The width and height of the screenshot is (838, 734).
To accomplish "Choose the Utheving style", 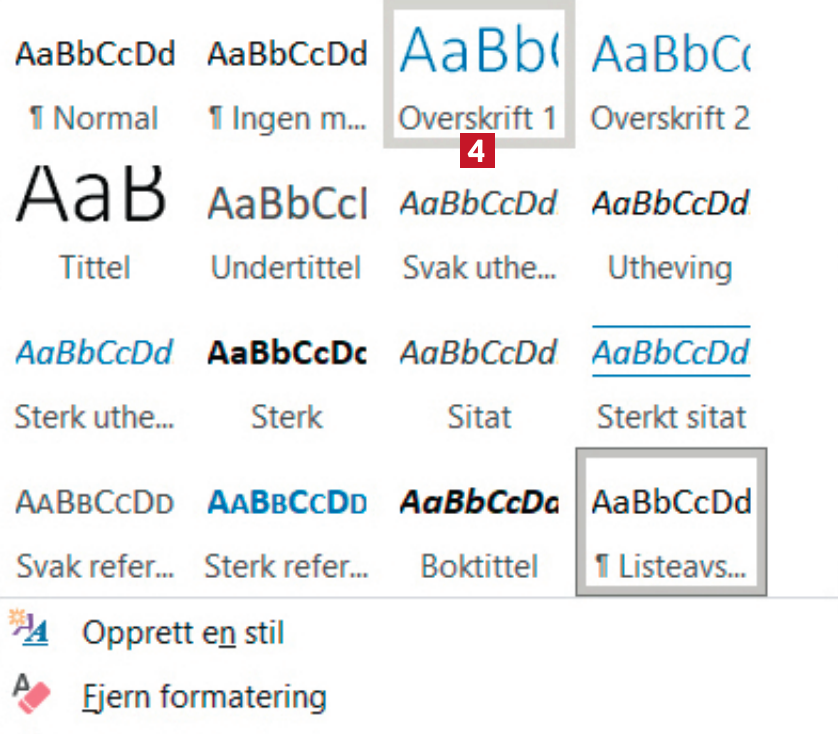I will click(x=671, y=225).
